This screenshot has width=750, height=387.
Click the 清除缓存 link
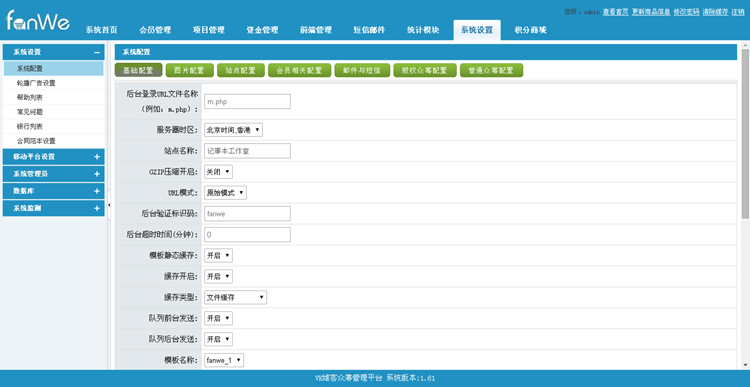716,12
